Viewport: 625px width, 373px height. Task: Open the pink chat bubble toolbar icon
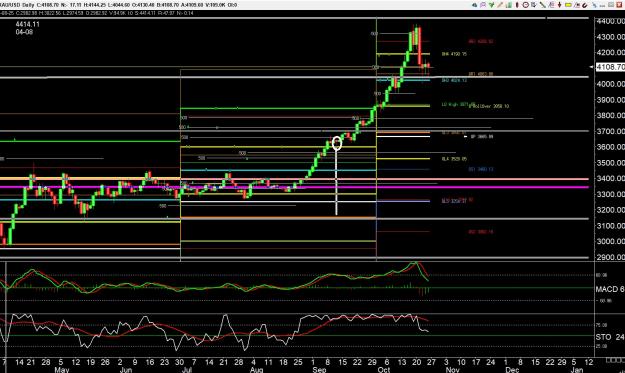pyautogui.click(x=483, y=5)
